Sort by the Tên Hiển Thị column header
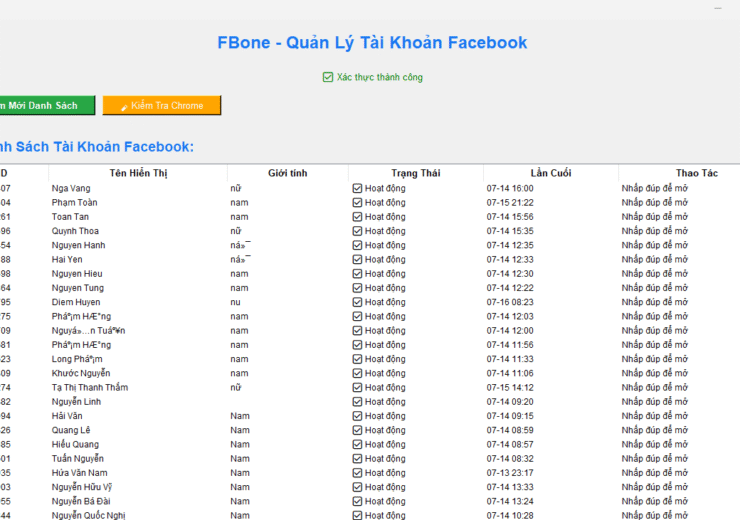 pyautogui.click(x=138, y=173)
